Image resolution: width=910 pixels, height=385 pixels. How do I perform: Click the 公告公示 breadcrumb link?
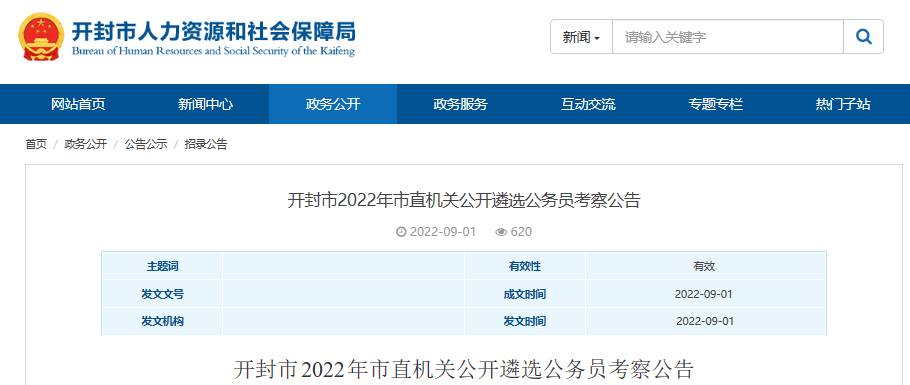(146, 145)
